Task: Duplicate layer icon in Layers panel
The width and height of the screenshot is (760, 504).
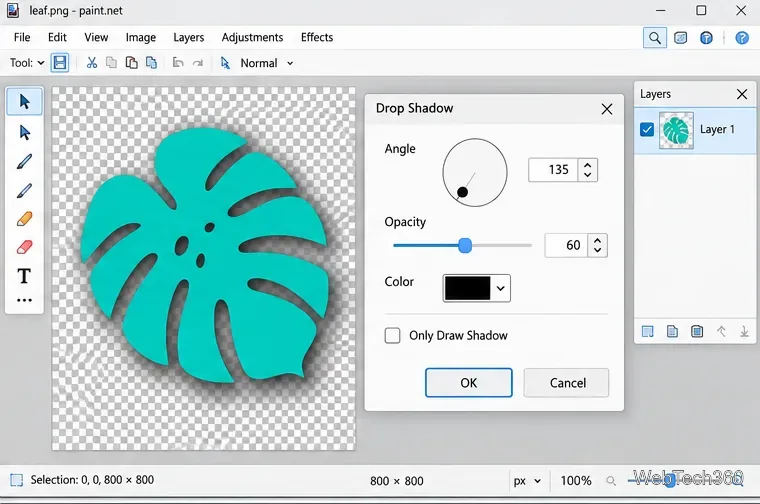Action: [x=672, y=331]
